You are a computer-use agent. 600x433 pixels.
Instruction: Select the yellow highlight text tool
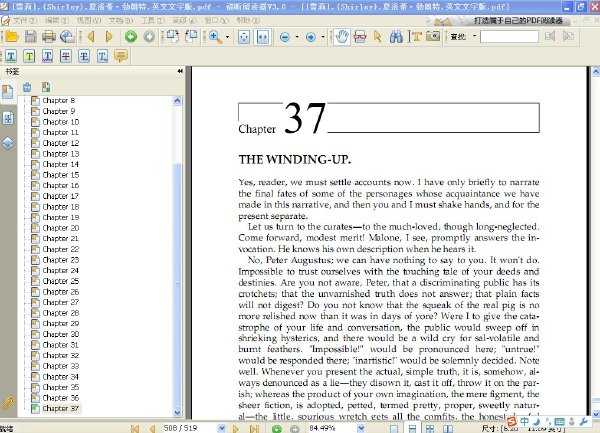(x=29, y=57)
